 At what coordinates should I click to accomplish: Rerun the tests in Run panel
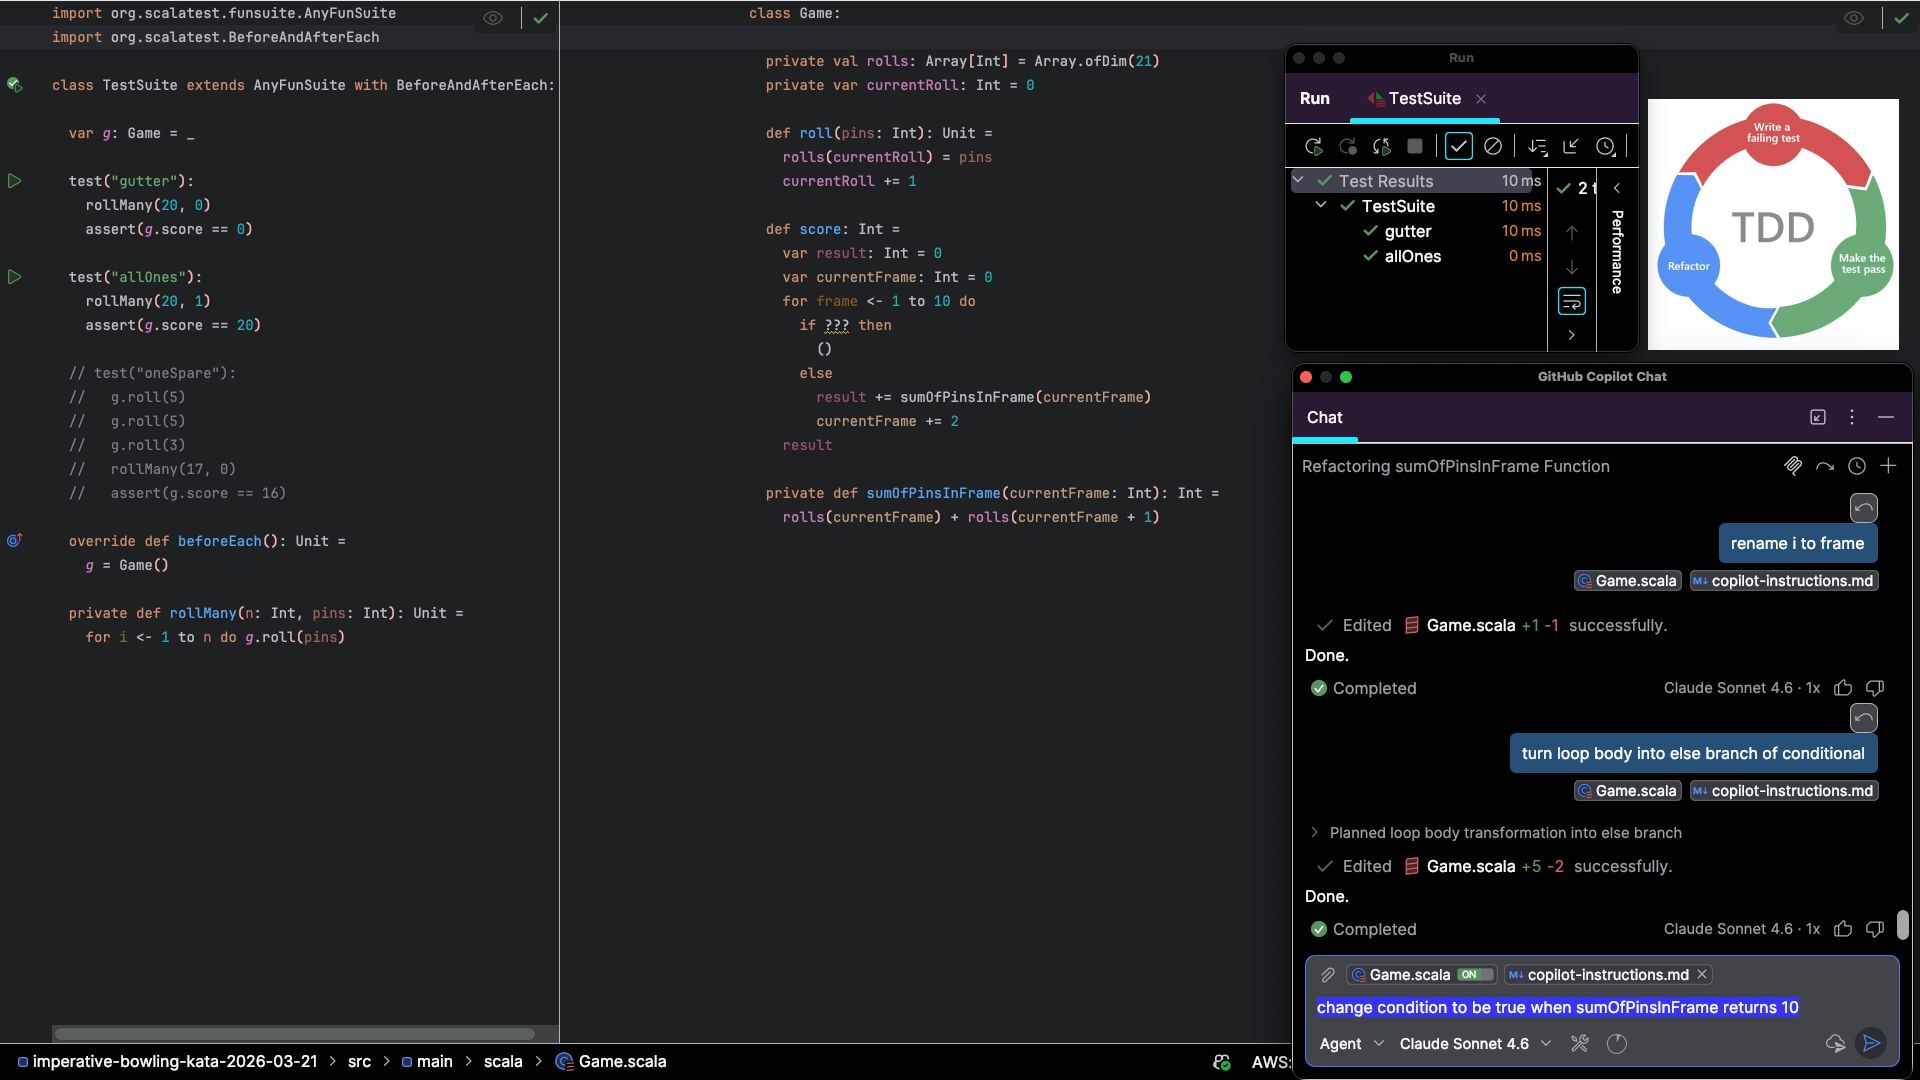pos(1314,146)
